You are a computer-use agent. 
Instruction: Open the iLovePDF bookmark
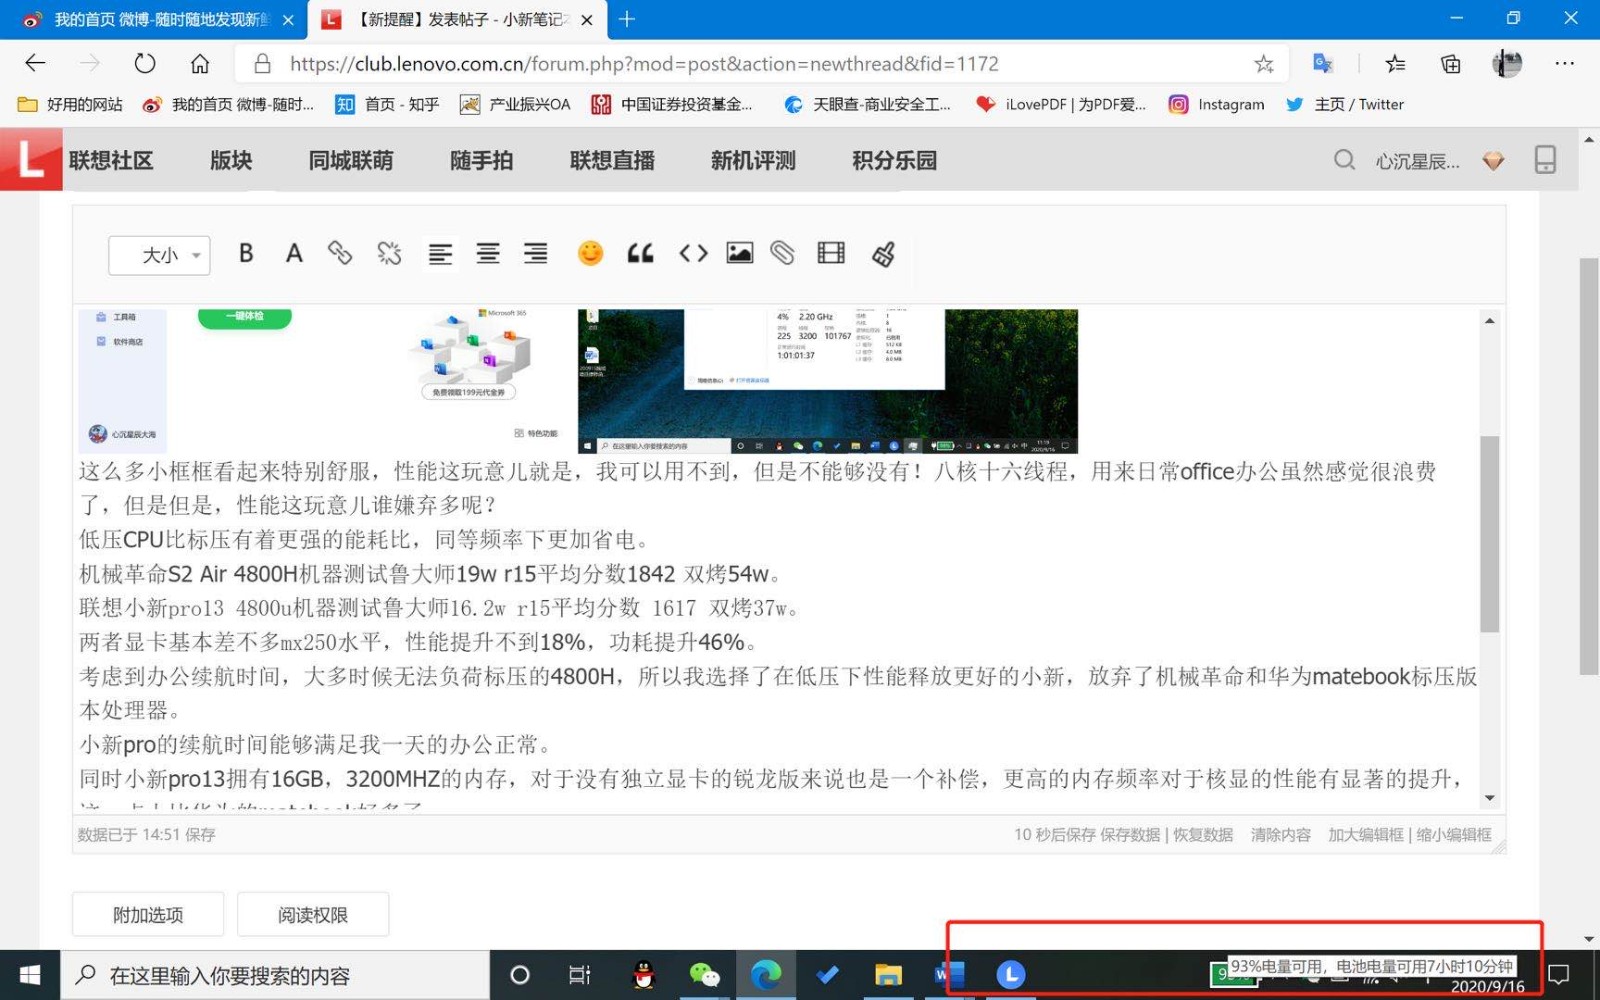tap(1061, 104)
